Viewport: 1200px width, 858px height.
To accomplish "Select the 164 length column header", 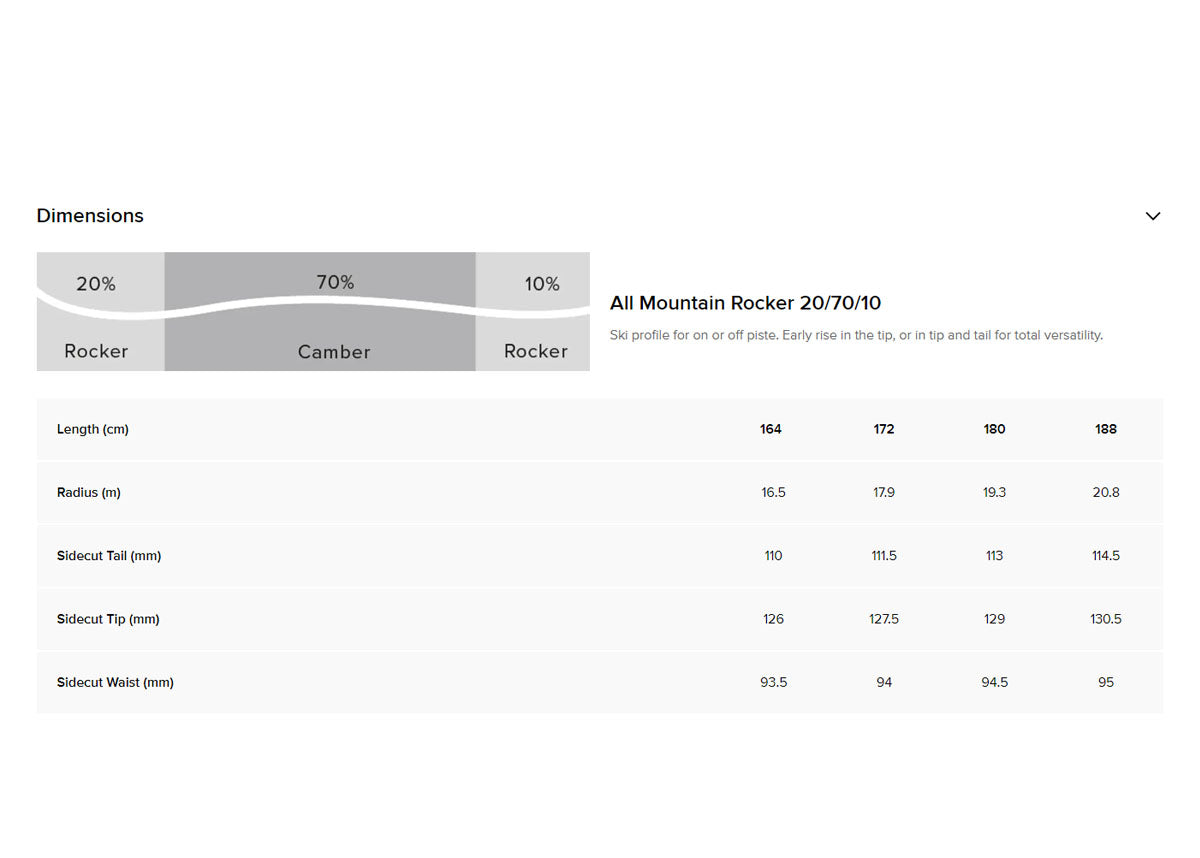I will coord(771,429).
